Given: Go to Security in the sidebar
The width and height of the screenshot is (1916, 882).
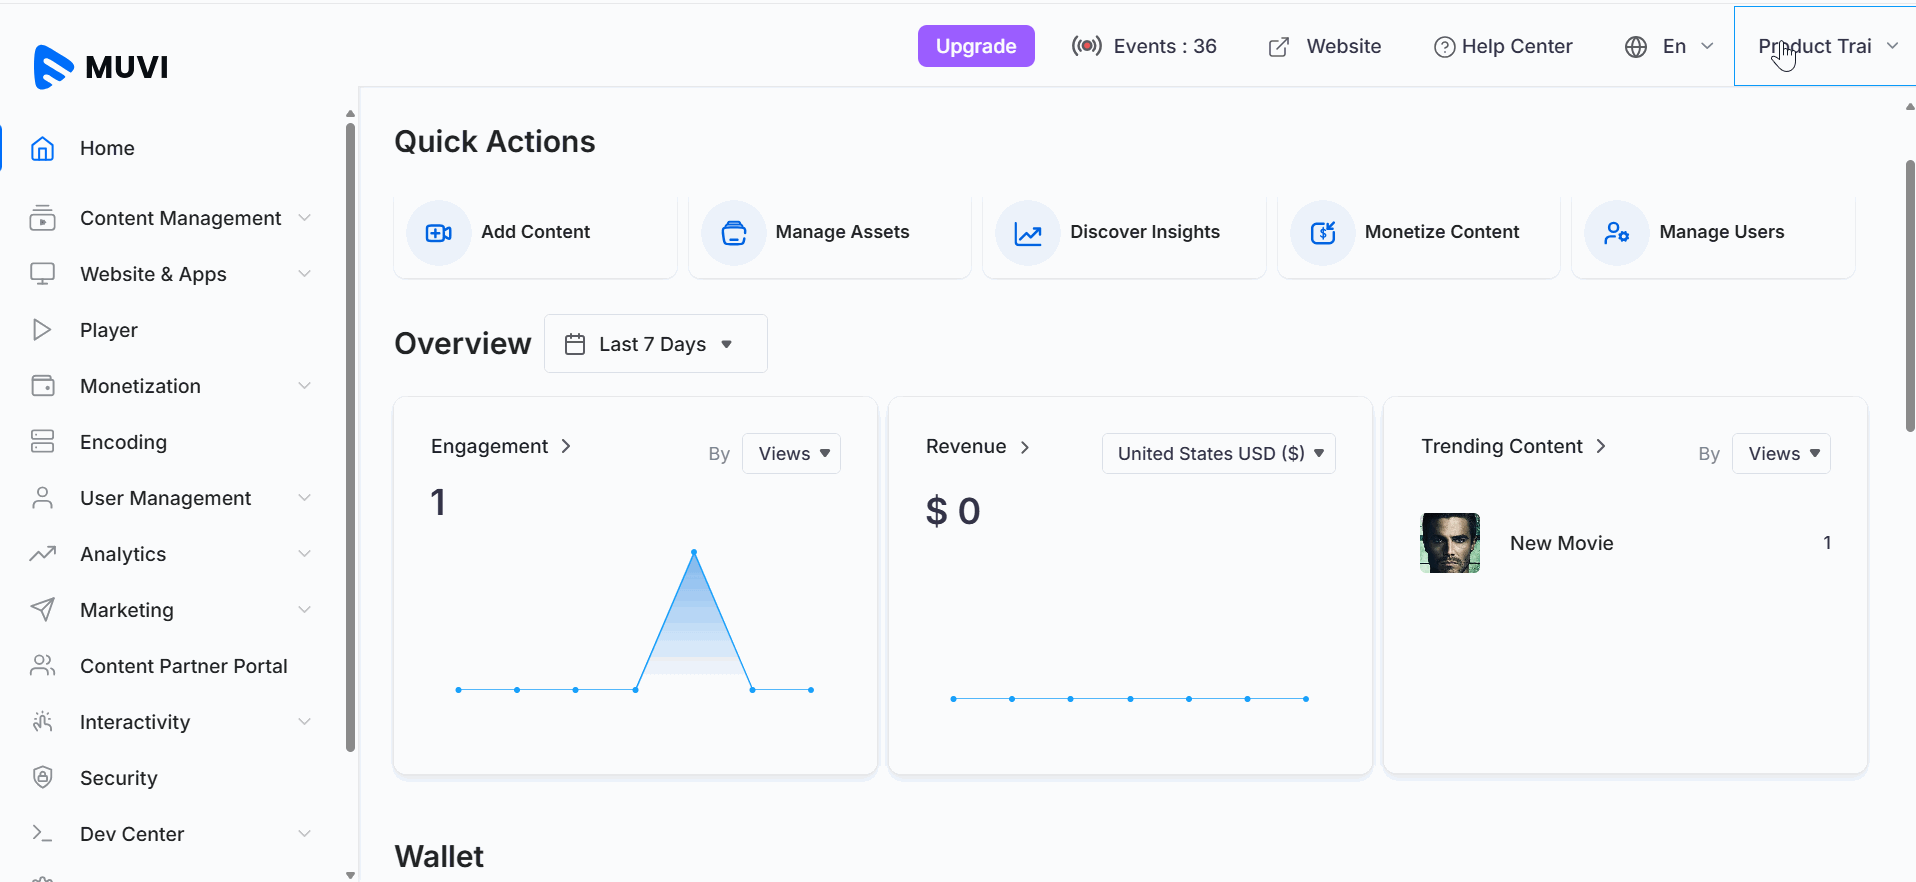Looking at the screenshot, I should [118, 778].
